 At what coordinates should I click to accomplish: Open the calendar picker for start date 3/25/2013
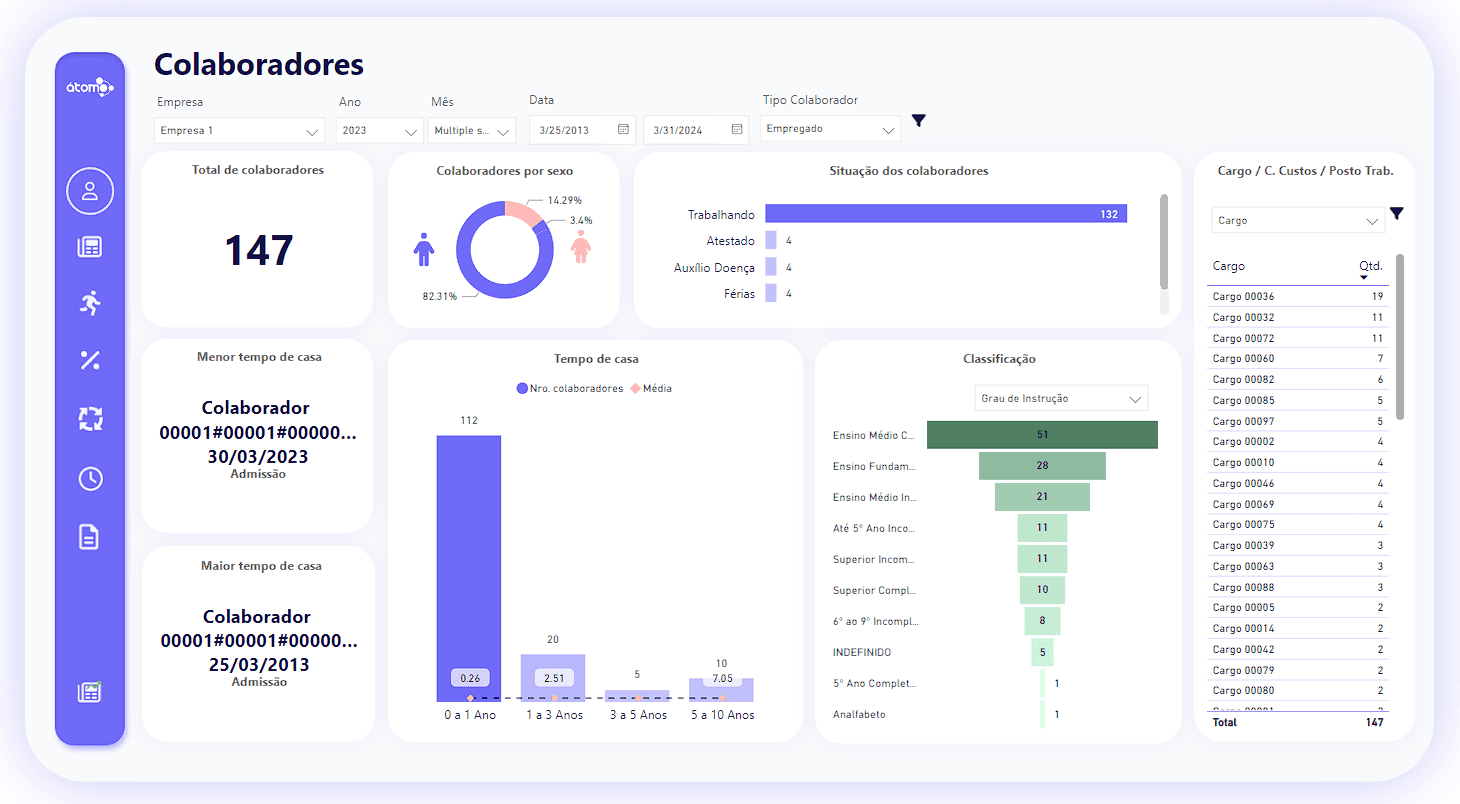click(x=623, y=129)
